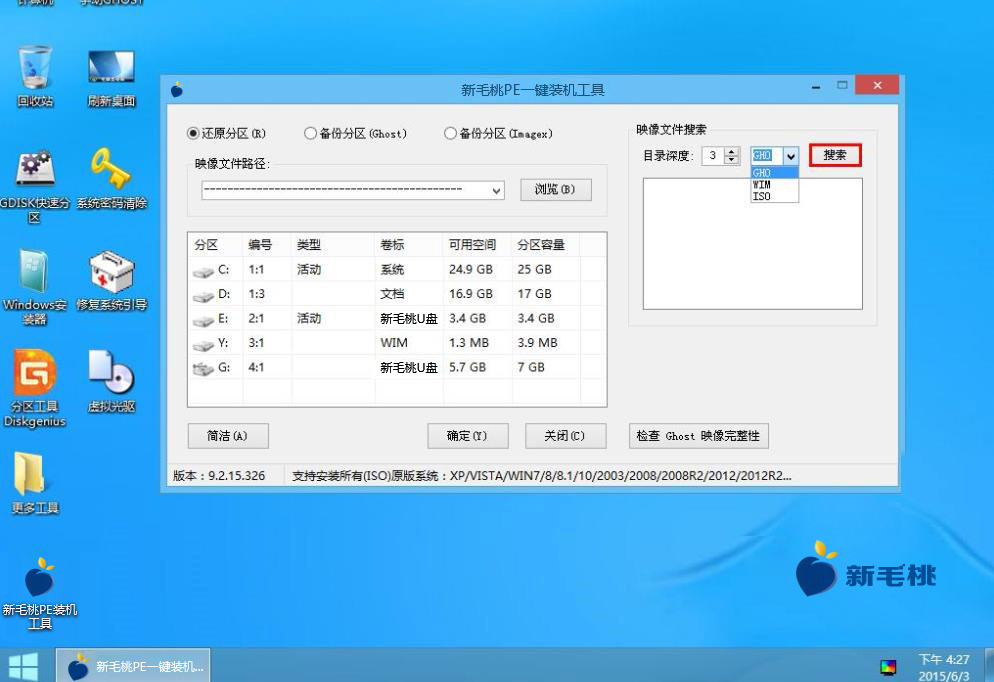The height and width of the screenshot is (682, 994).
Task: Click the E: drive icon in partition list
Action: point(203,320)
